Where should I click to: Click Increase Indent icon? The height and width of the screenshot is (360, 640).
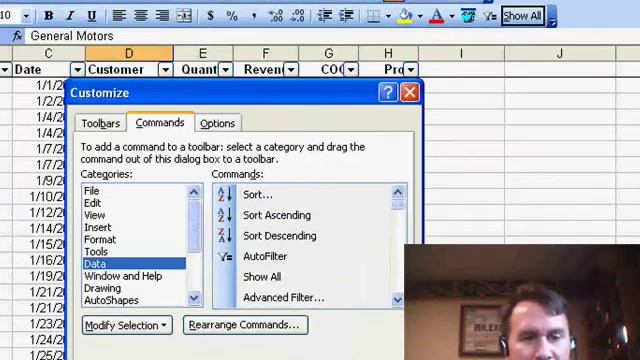(347, 16)
